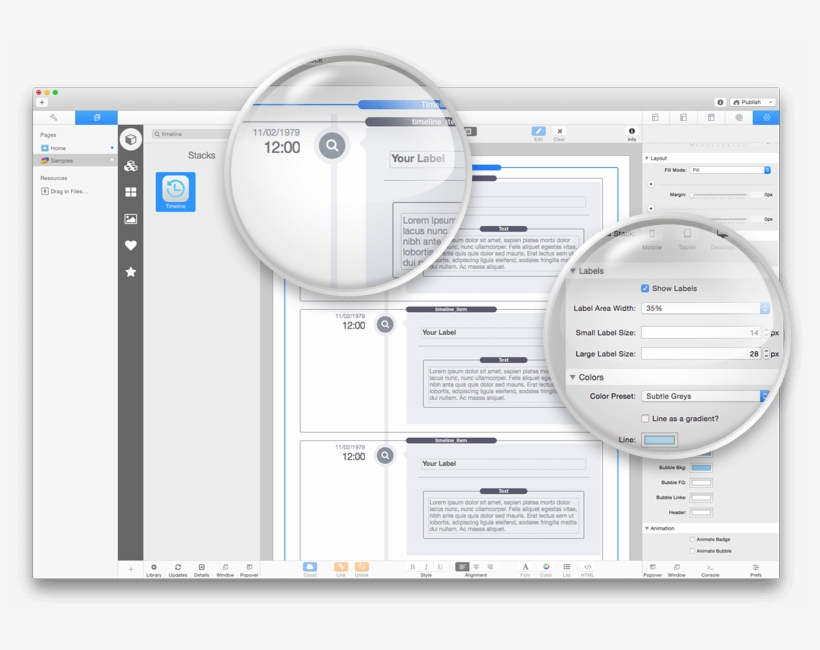Open the starred stacks section
The height and width of the screenshot is (650, 820).
tap(130, 271)
